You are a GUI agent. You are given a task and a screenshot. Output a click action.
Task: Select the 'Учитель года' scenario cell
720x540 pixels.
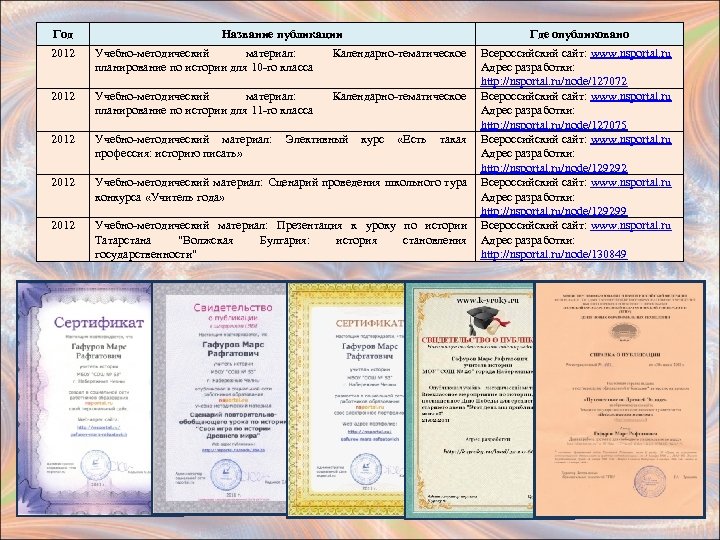(x=282, y=196)
